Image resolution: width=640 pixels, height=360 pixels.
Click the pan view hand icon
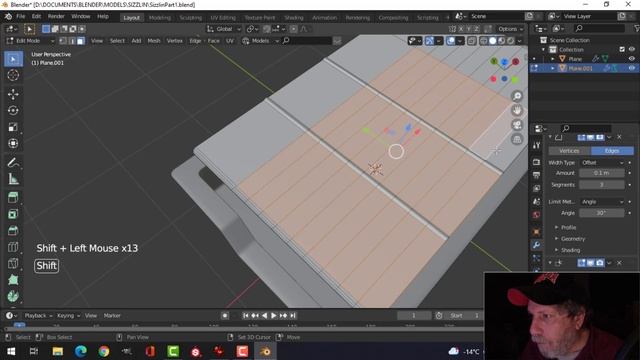(517, 111)
